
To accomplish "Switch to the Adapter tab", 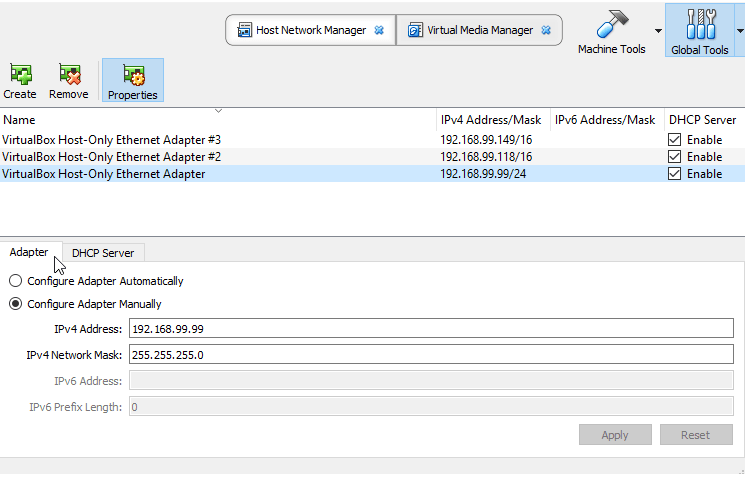I will click(x=29, y=252).
